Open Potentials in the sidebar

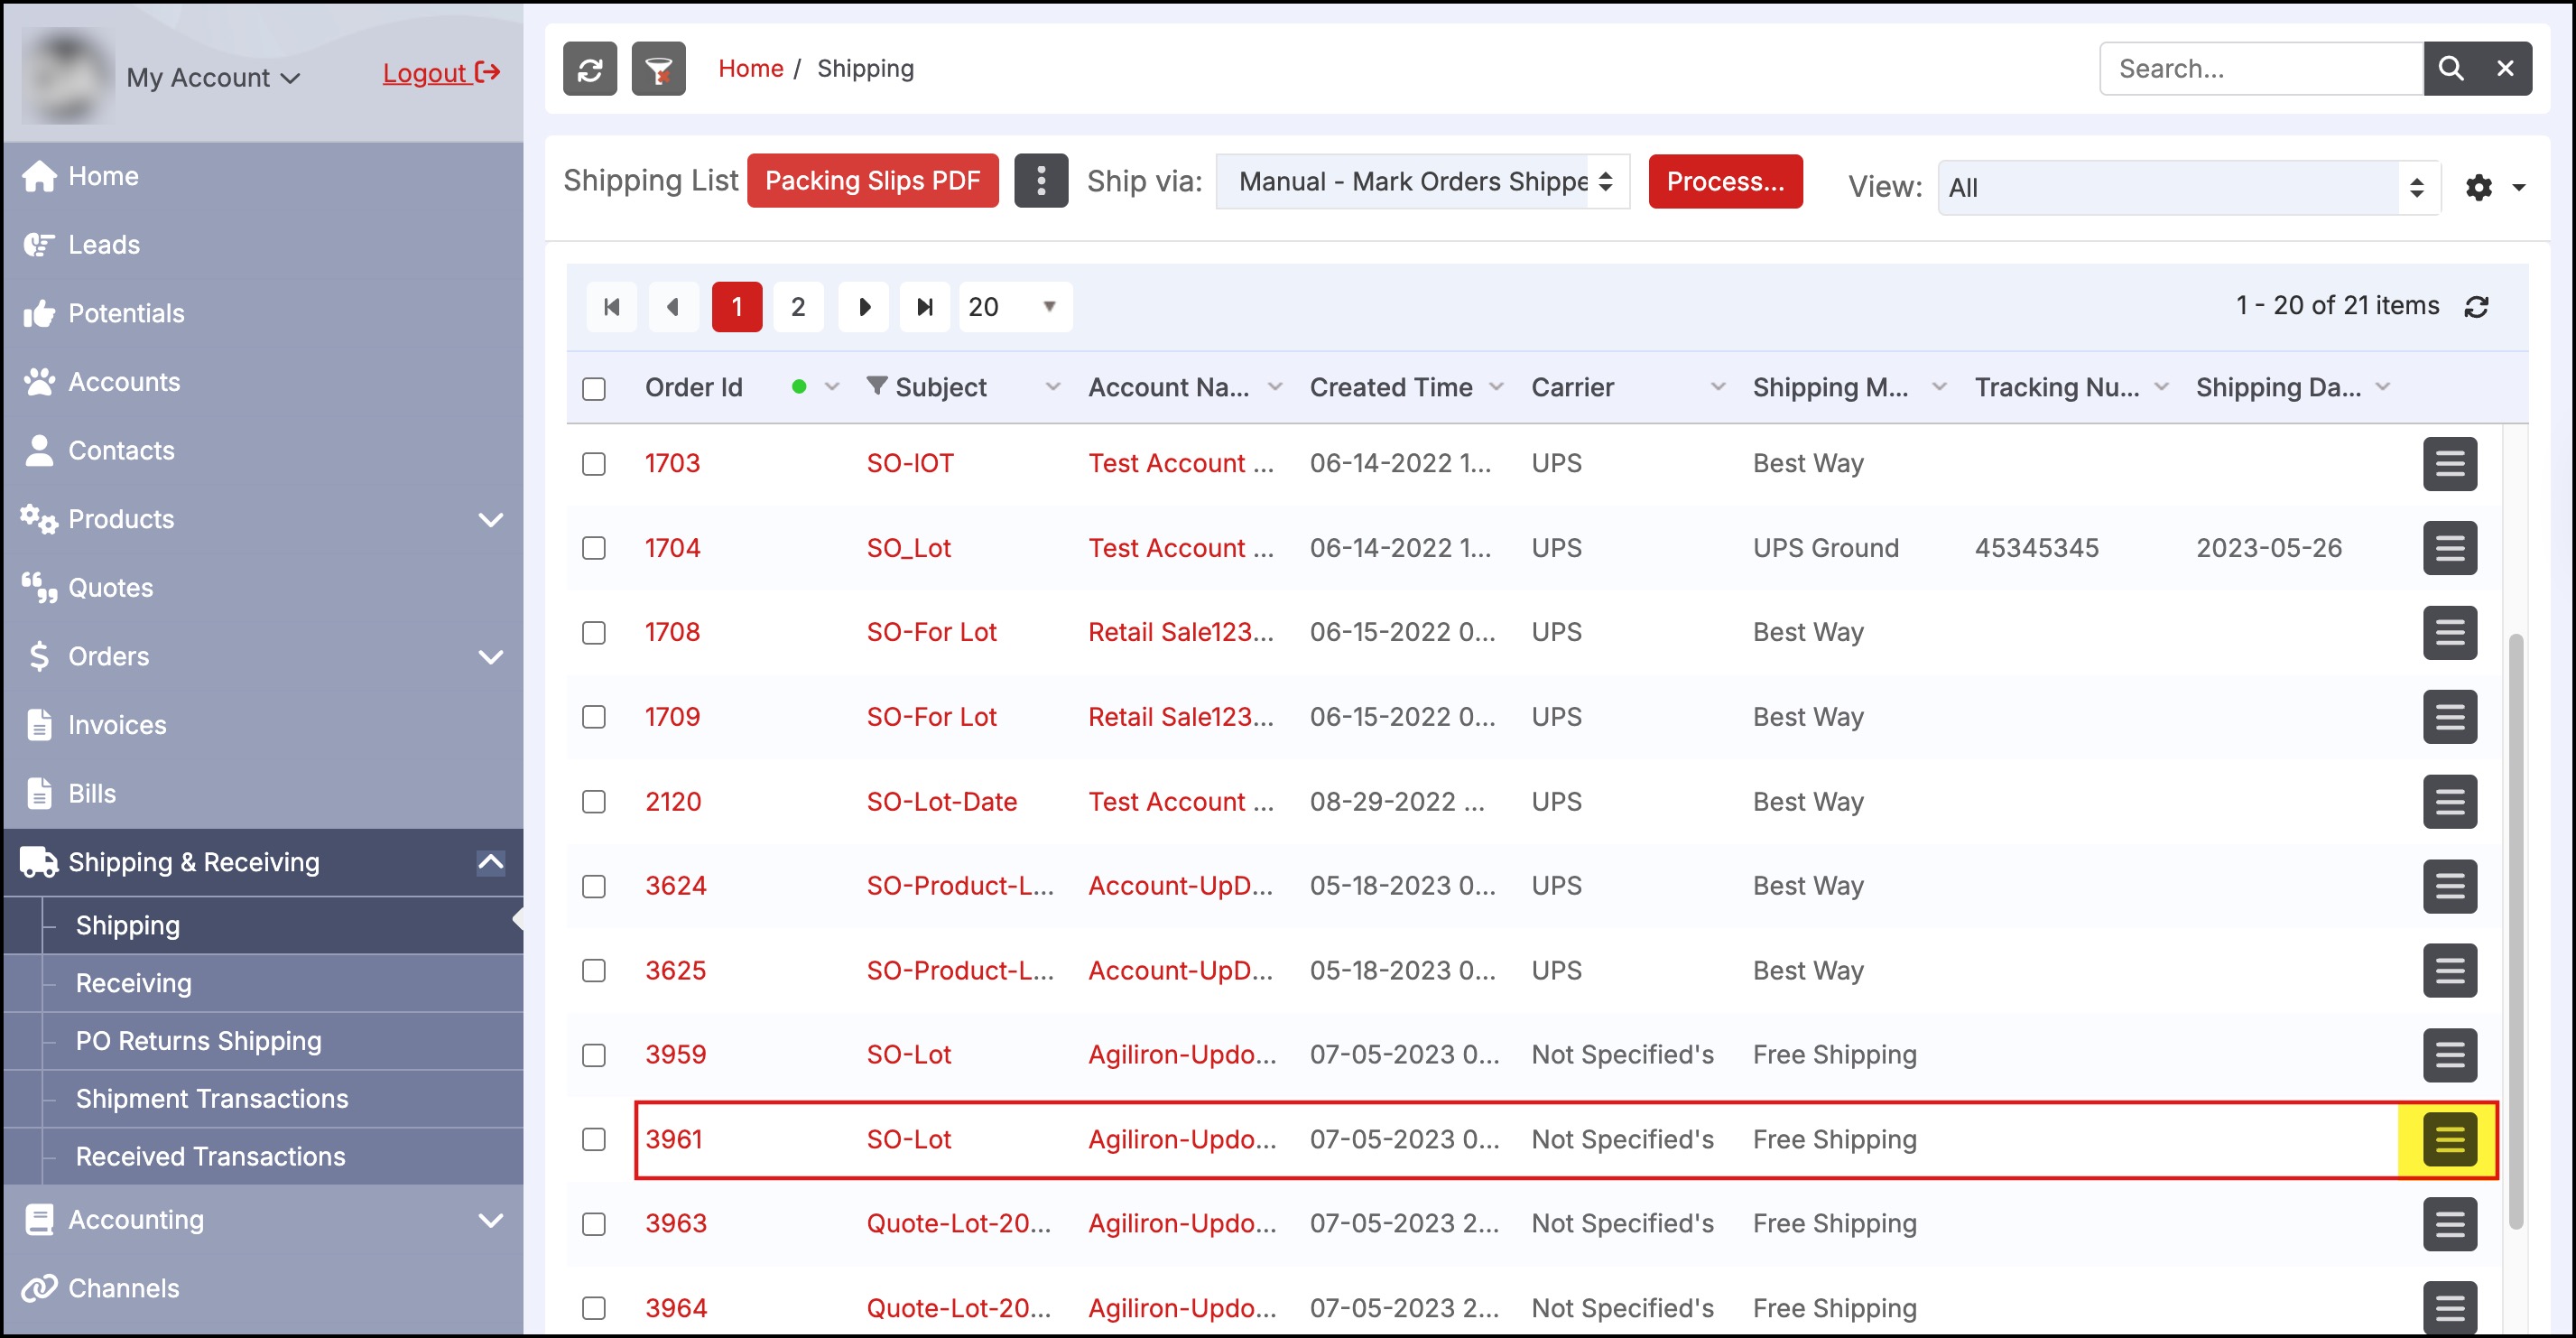[262, 314]
